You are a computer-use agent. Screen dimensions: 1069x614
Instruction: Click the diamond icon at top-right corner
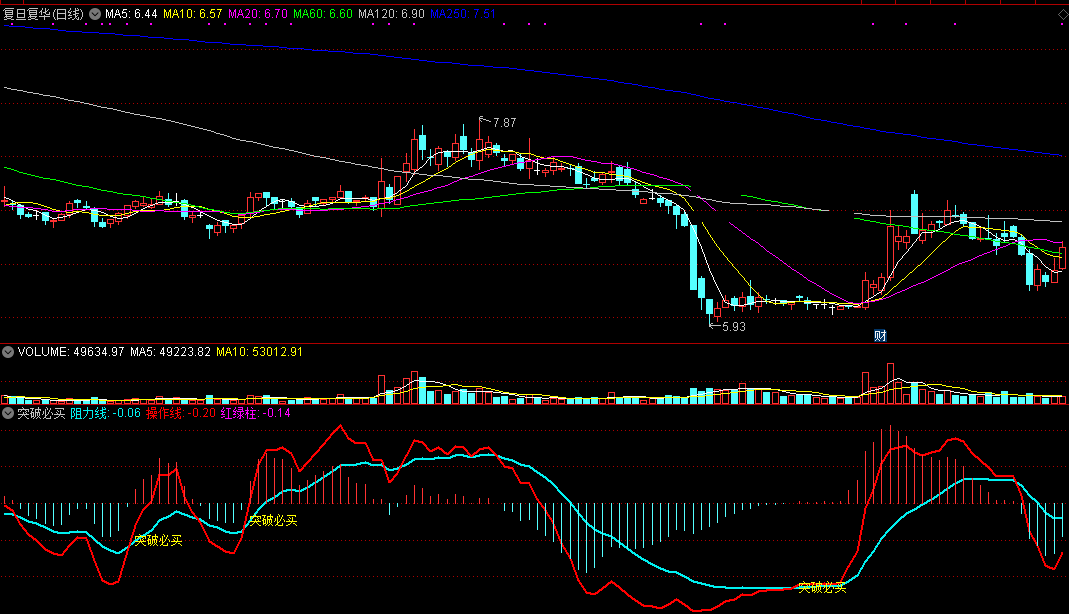[x=1062, y=14]
